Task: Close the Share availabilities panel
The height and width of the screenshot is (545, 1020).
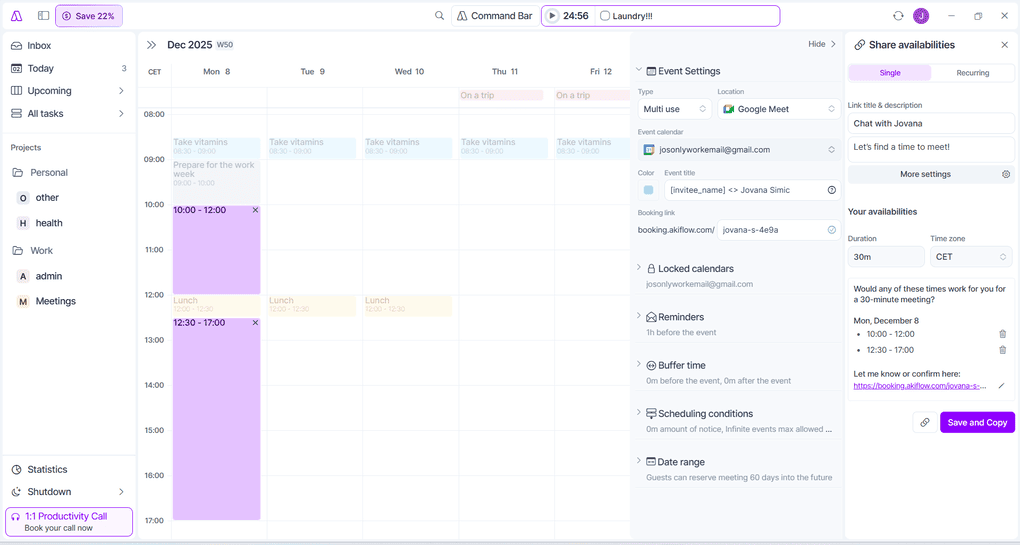Action: tap(1004, 45)
